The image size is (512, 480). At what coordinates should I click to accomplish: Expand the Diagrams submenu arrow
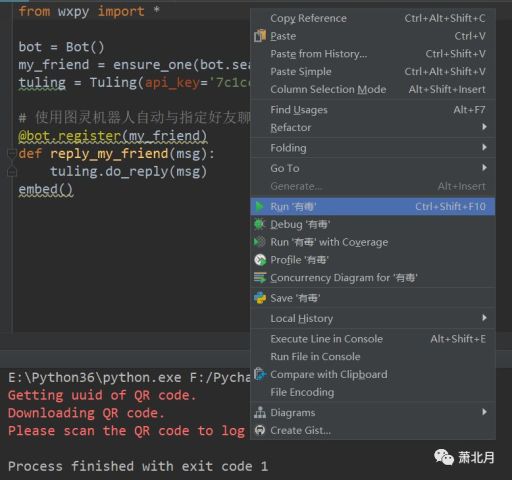click(484, 412)
